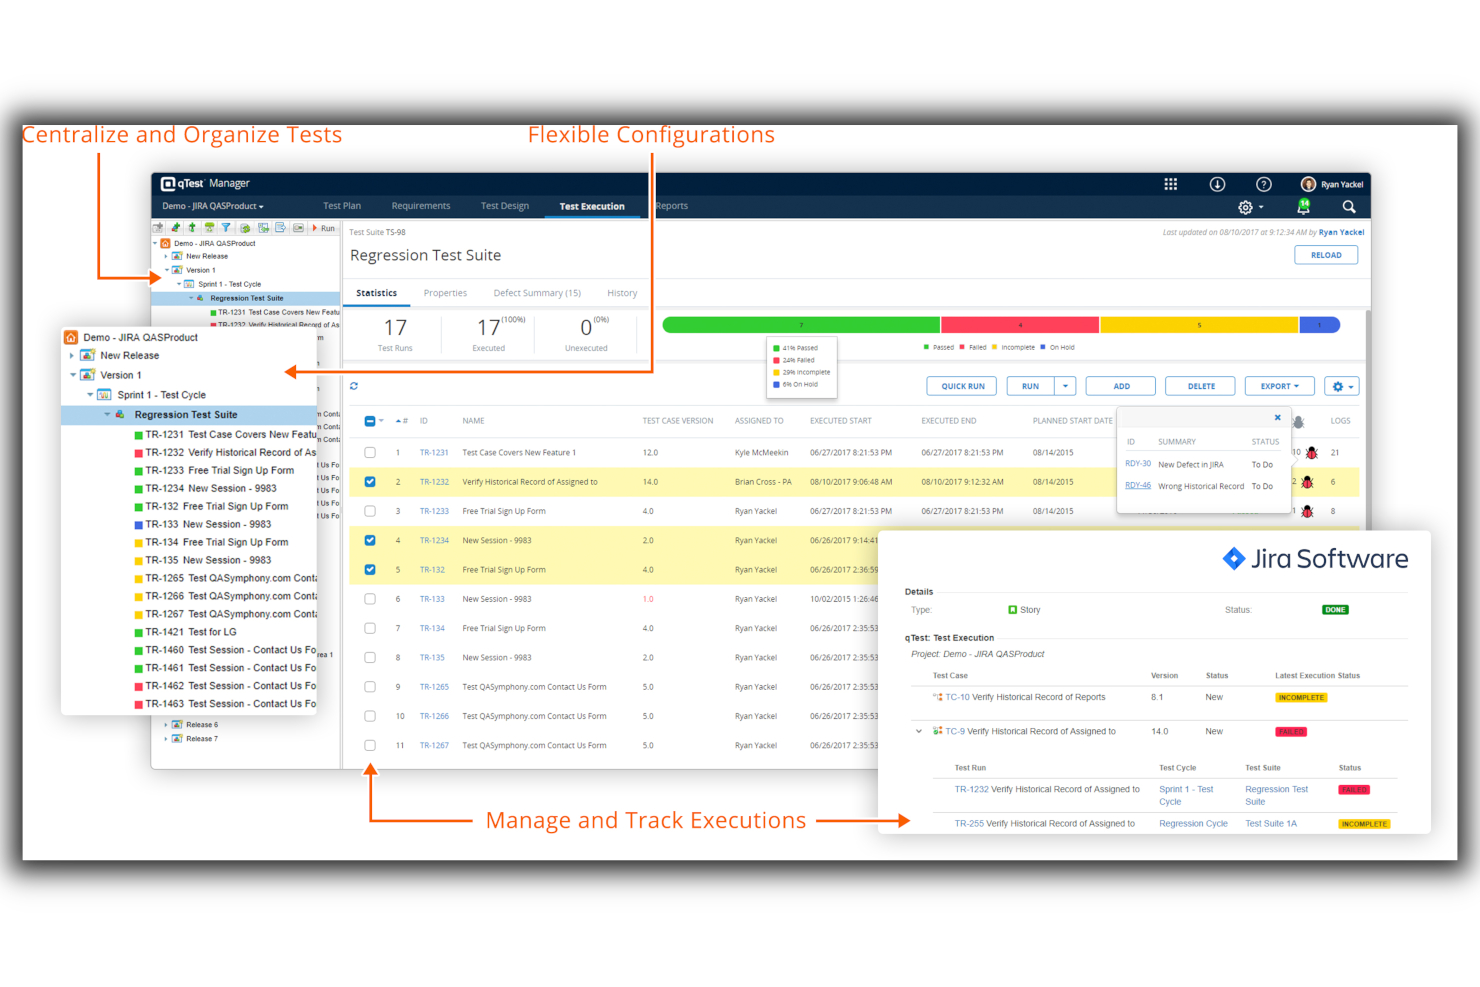The image size is (1480, 987).
Task: Click the RELOAD button
Action: coord(1326,255)
